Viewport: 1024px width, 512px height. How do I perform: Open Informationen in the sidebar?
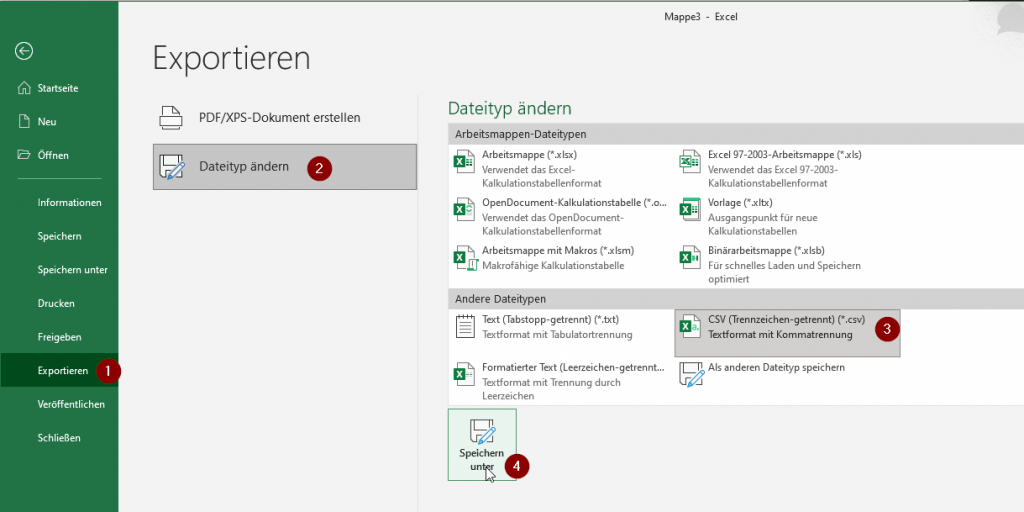(69, 202)
